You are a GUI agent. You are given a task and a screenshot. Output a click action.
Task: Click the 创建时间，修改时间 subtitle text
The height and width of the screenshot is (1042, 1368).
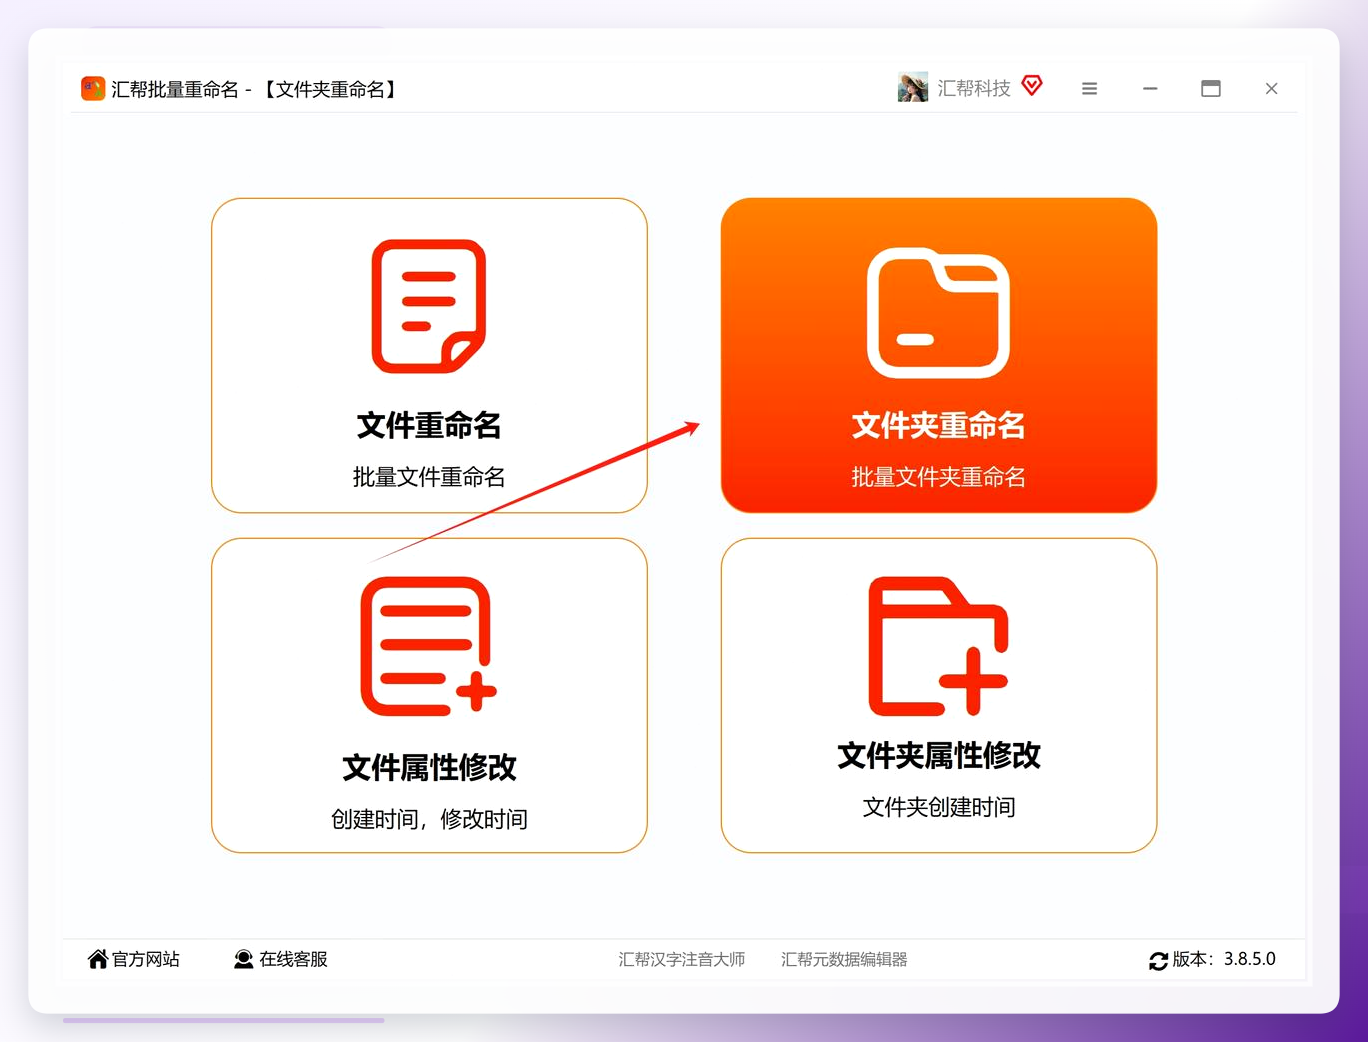pyautogui.click(x=429, y=819)
